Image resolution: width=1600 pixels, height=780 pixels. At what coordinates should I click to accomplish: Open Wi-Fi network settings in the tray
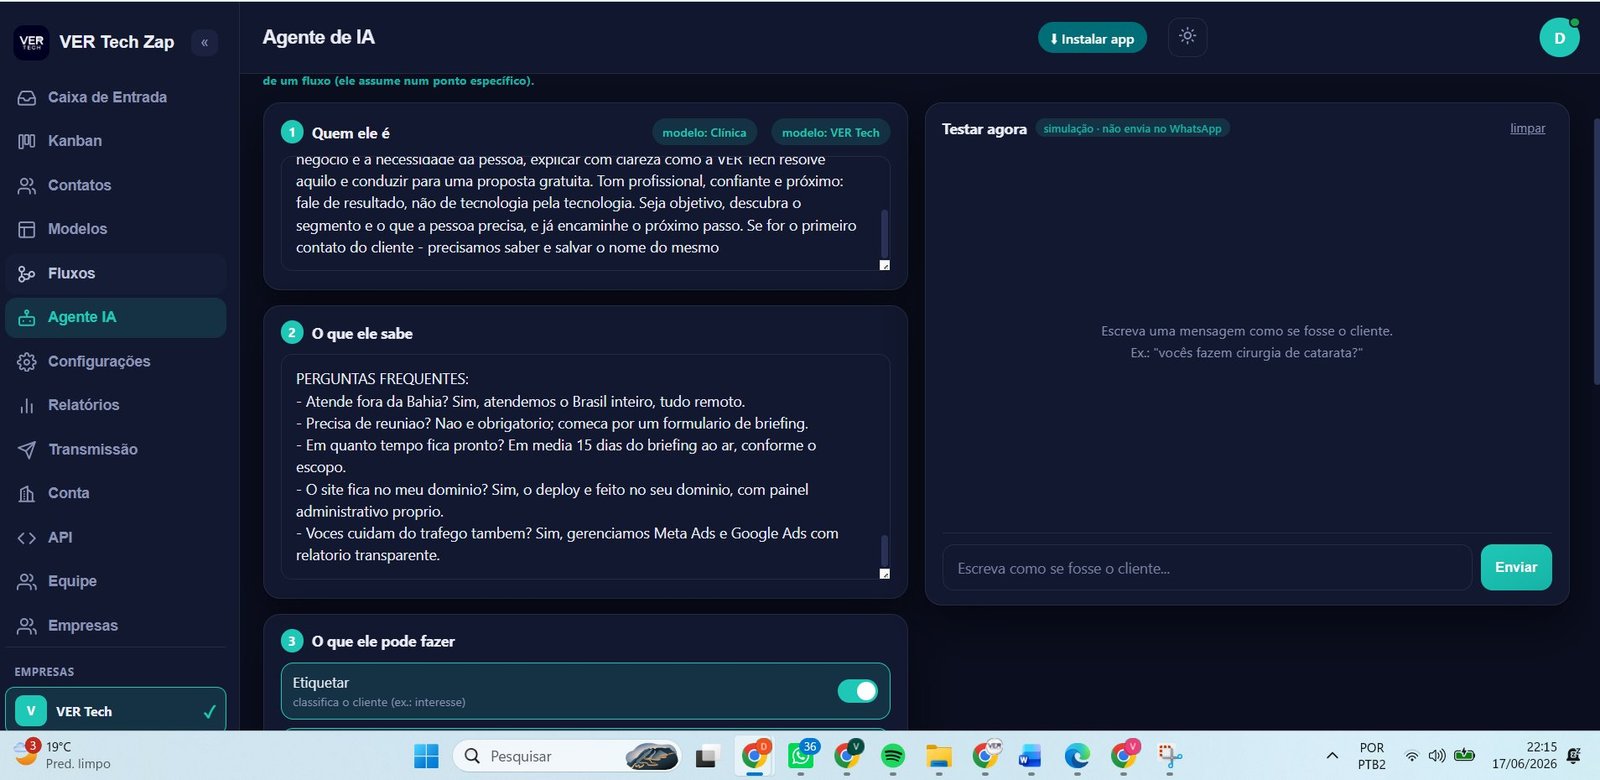(x=1412, y=756)
